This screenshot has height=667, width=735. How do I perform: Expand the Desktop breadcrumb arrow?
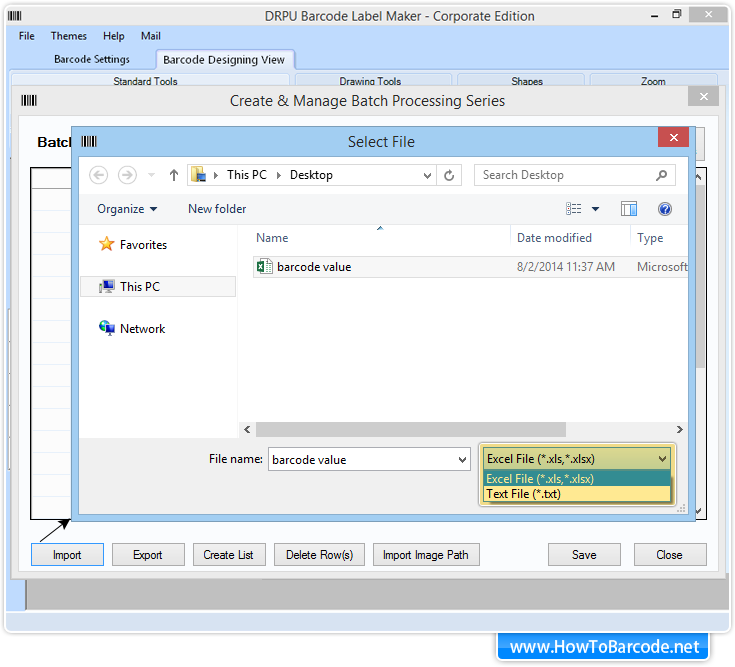278,175
